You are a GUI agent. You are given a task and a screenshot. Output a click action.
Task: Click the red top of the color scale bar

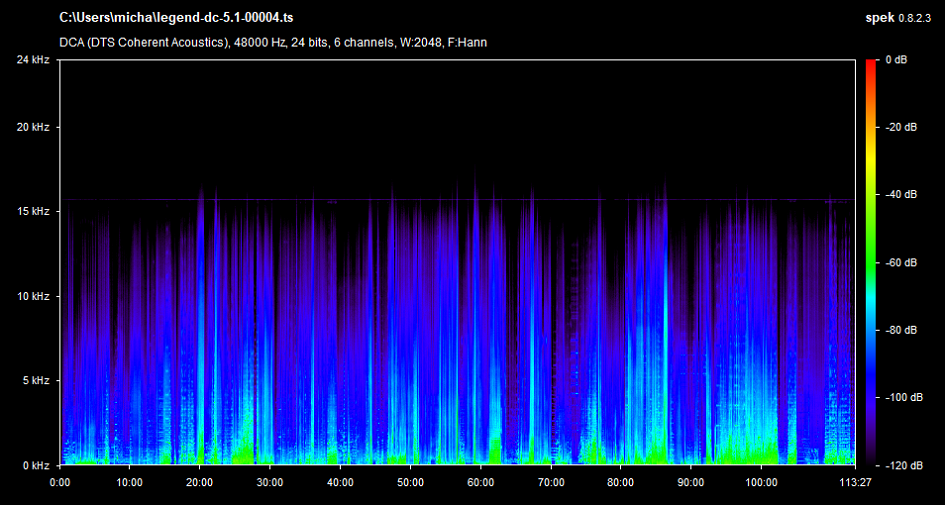point(873,64)
